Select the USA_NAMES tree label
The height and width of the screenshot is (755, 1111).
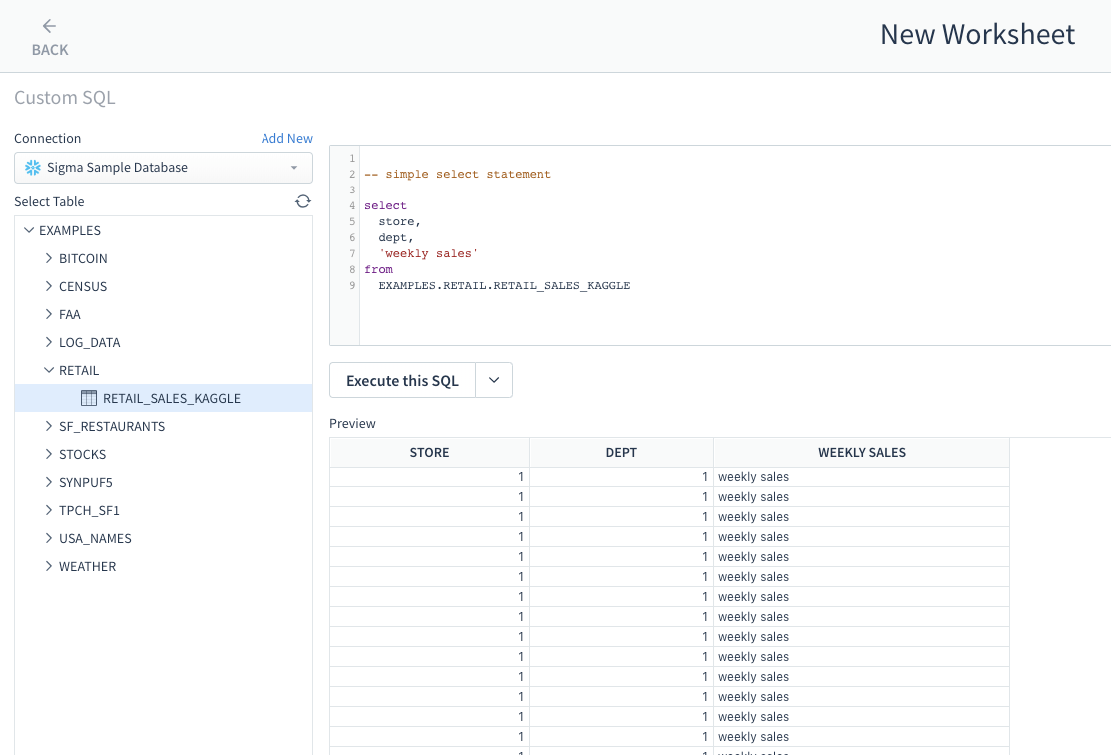pyautogui.click(x=95, y=538)
